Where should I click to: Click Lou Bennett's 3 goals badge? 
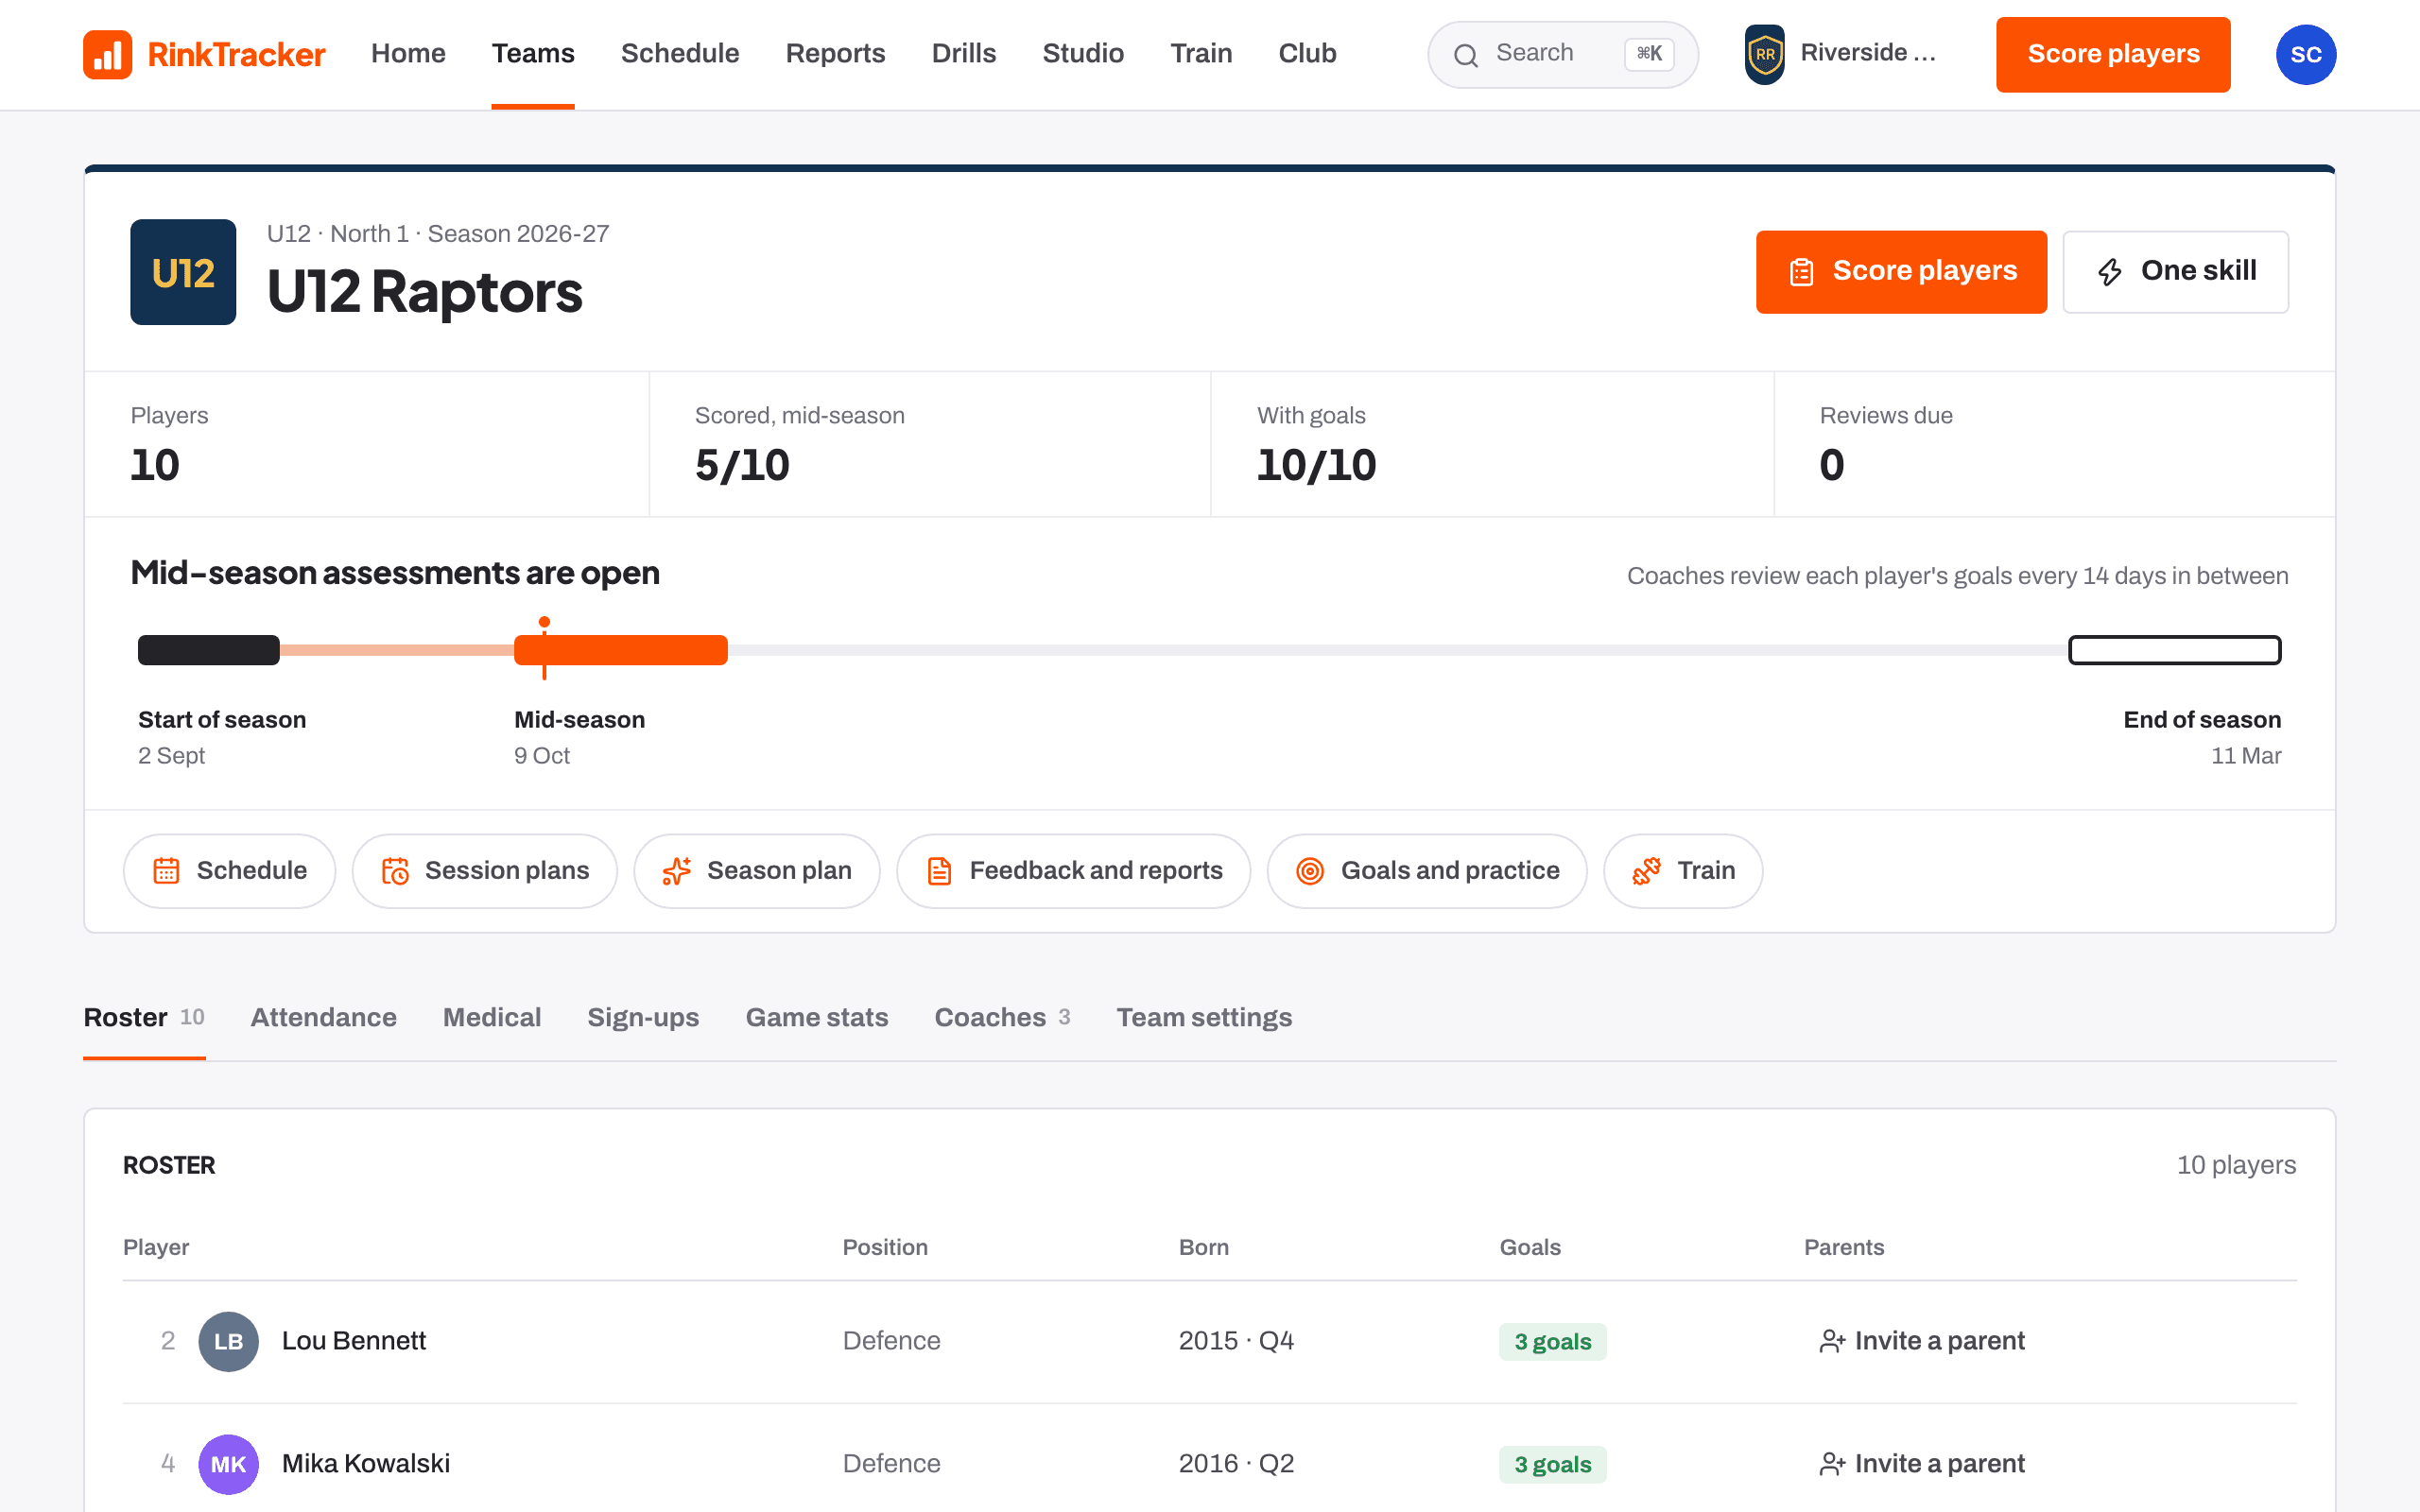[x=1552, y=1342]
